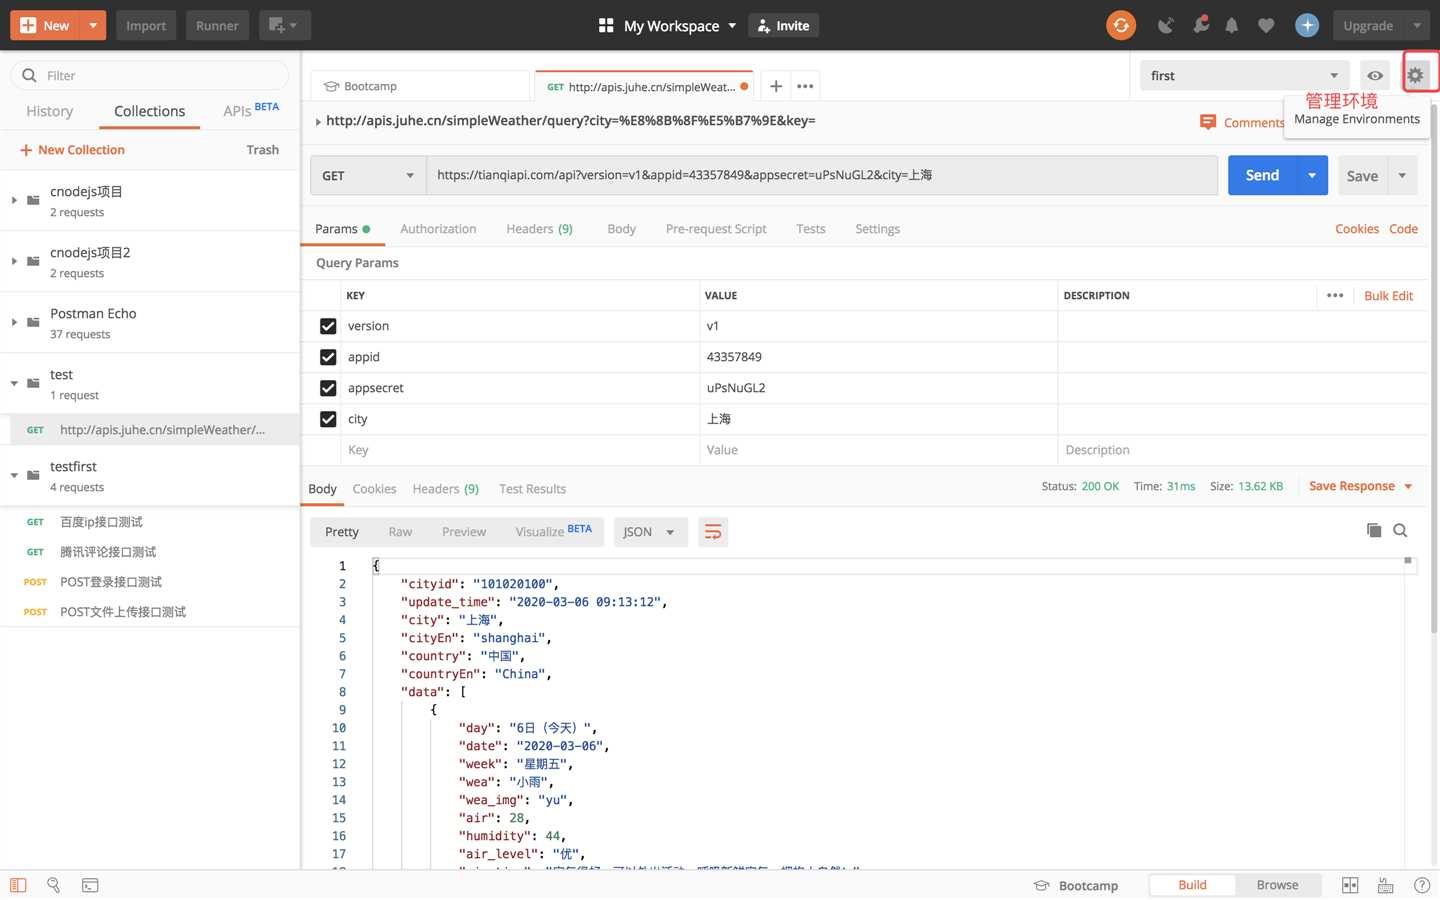Toggle the sidebar with bottom-left icon
1440x900 pixels.
coord(18,885)
